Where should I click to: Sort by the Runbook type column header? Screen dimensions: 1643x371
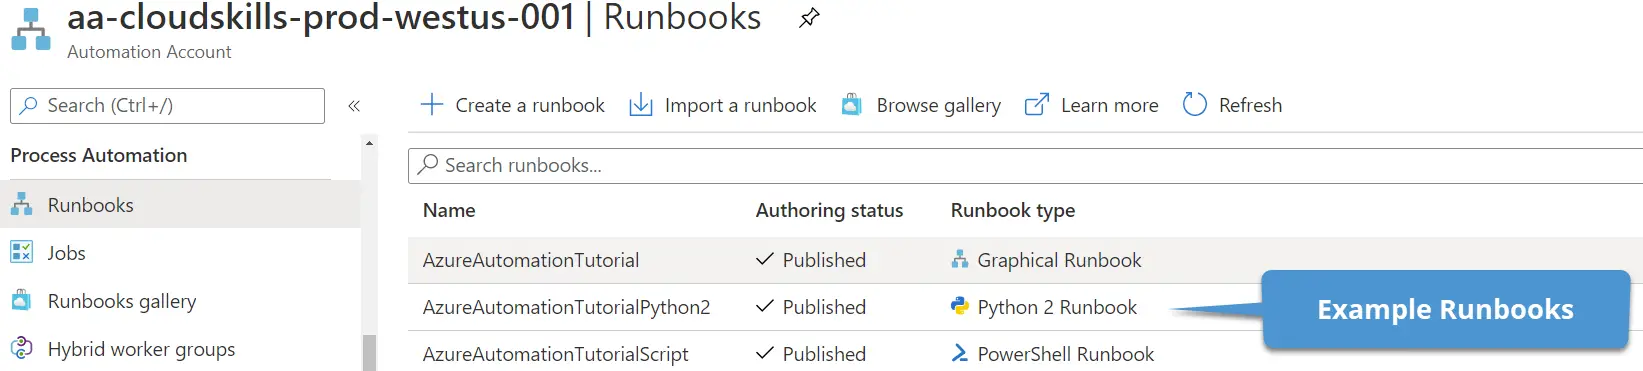[x=1013, y=210]
